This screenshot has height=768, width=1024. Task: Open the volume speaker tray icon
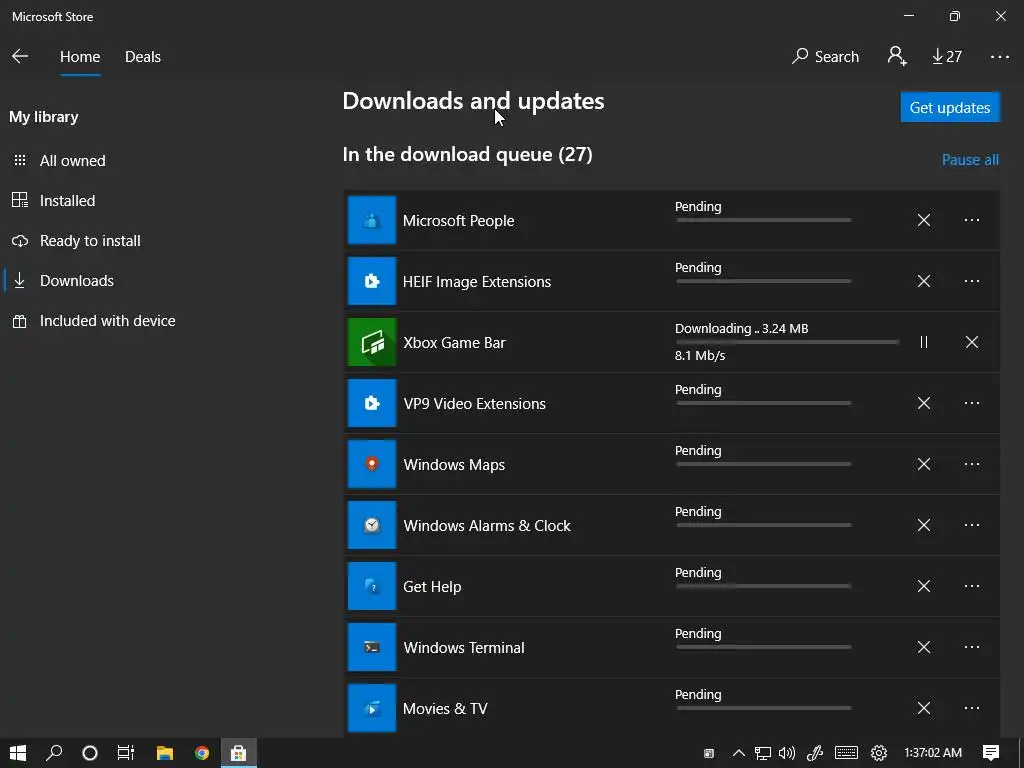tap(787, 753)
